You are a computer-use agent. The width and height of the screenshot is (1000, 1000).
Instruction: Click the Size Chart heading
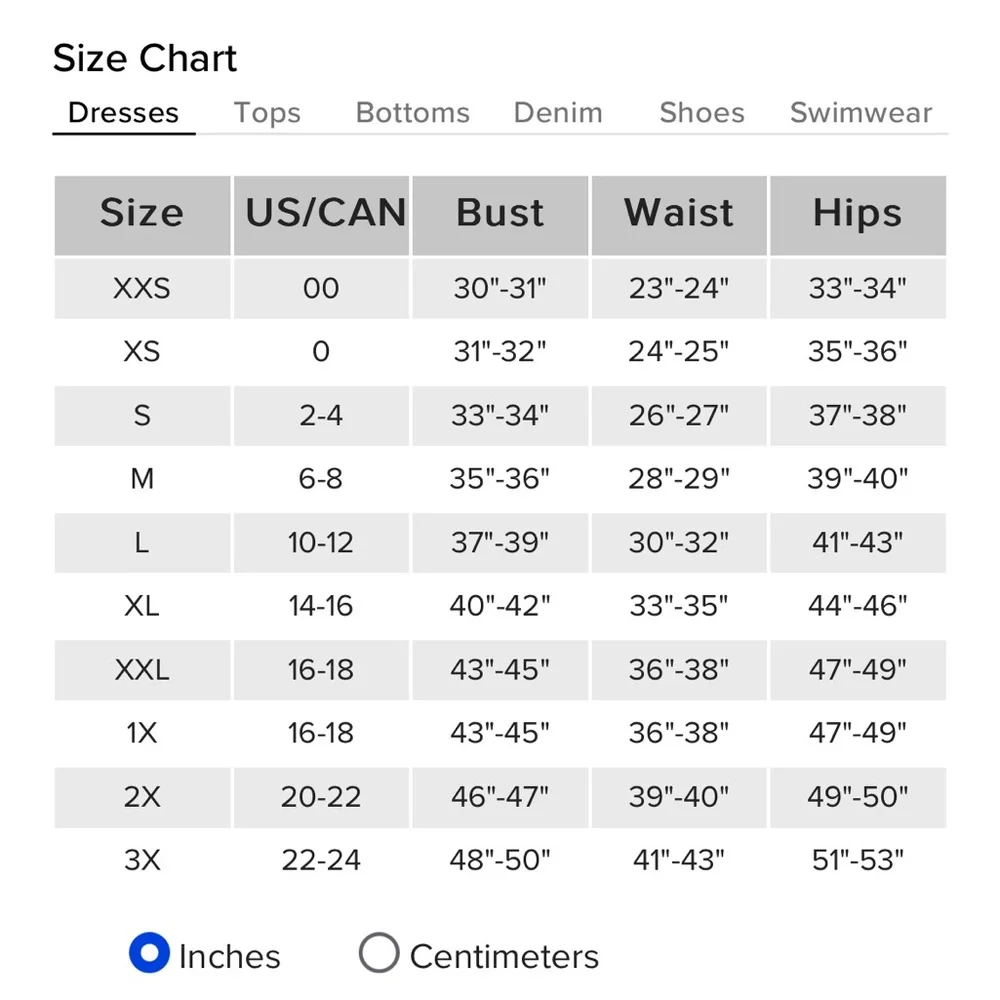145,59
